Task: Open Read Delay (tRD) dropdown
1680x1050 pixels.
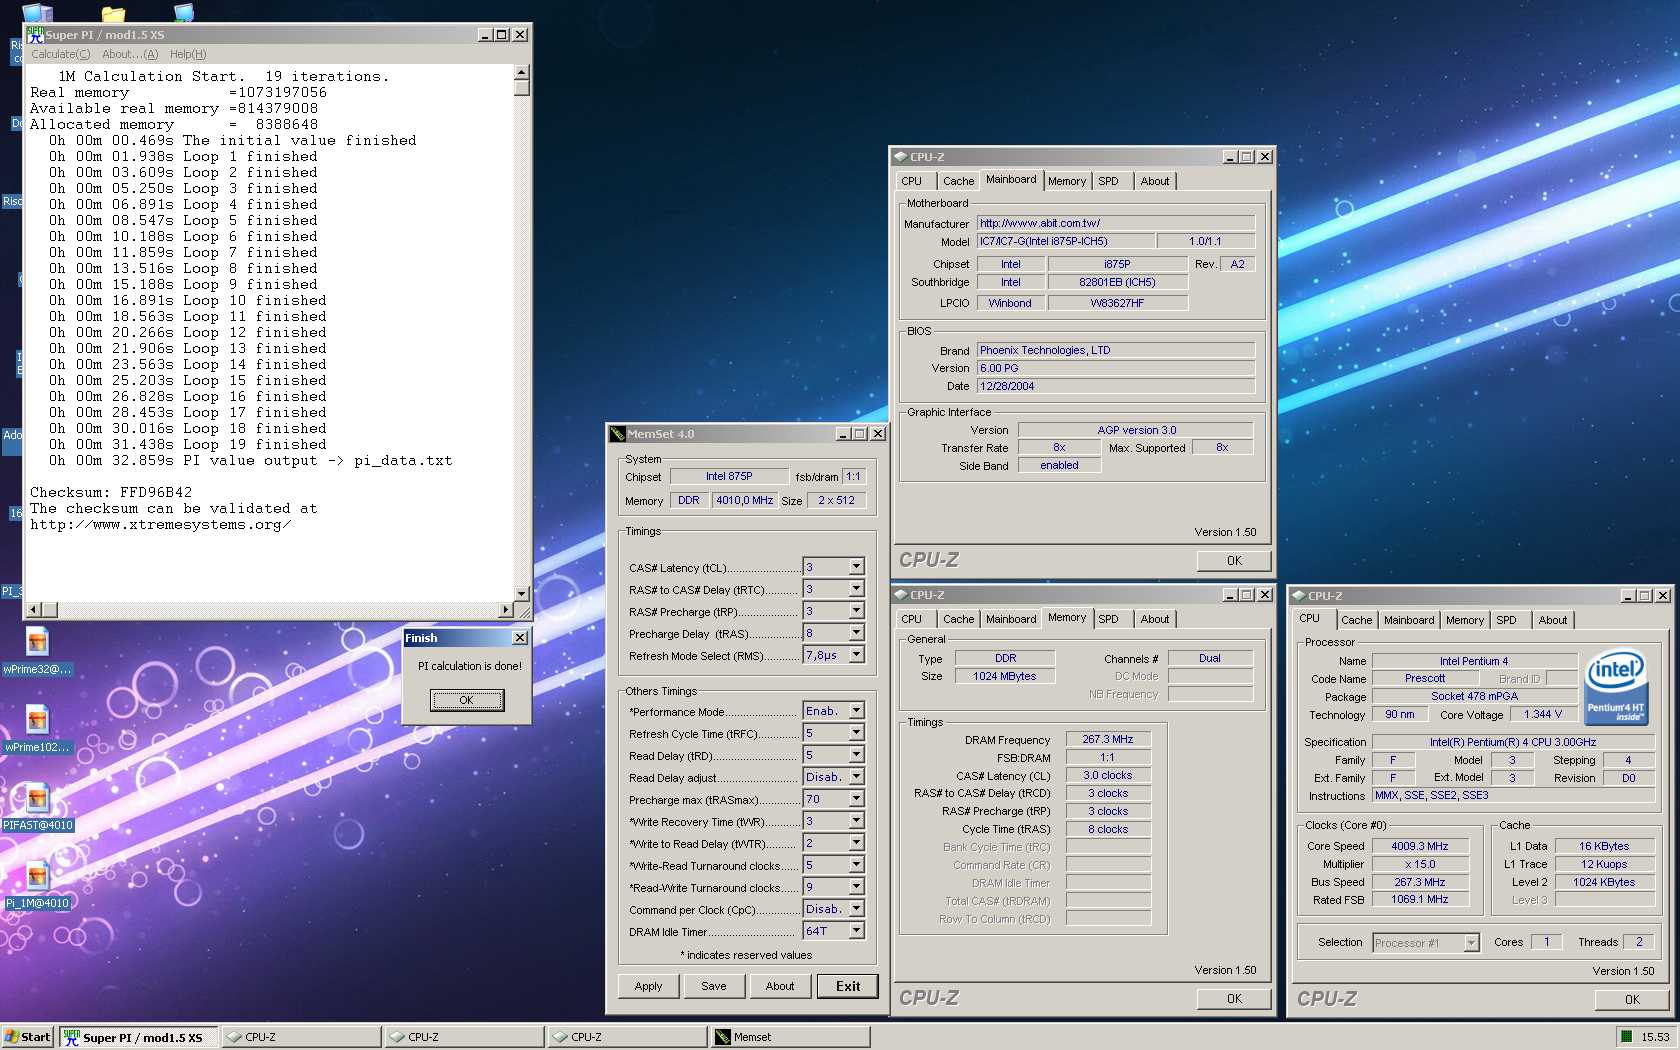Action: [856, 755]
